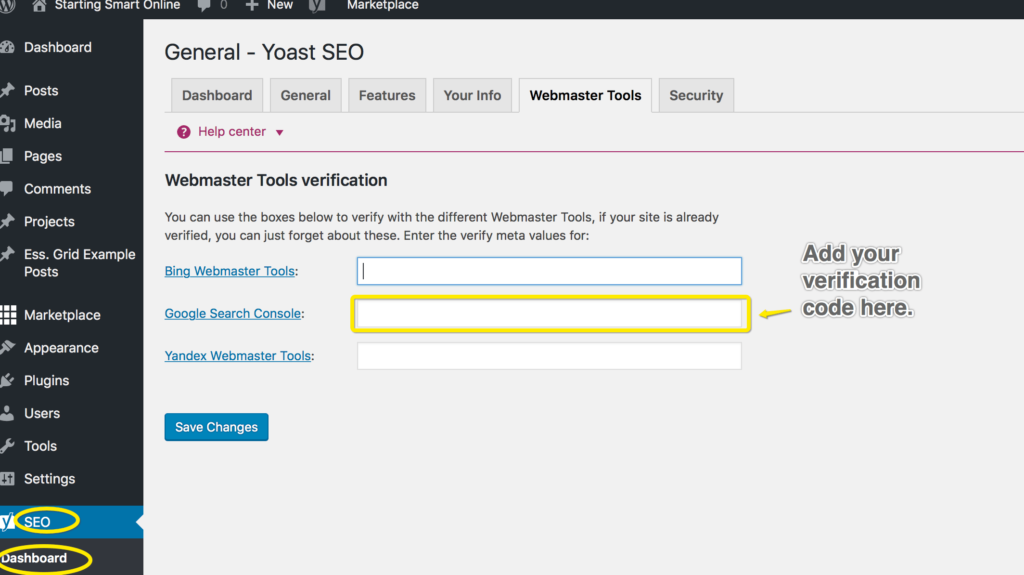Open Settings in sidebar menu
This screenshot has width=1024, height=575.
pyautogui.click(x=50, y=478)
